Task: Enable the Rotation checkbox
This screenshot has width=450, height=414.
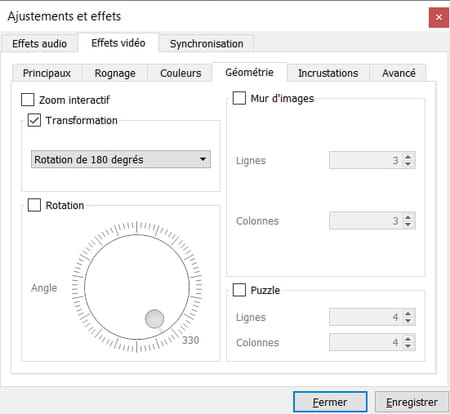Action: [34, 205]
